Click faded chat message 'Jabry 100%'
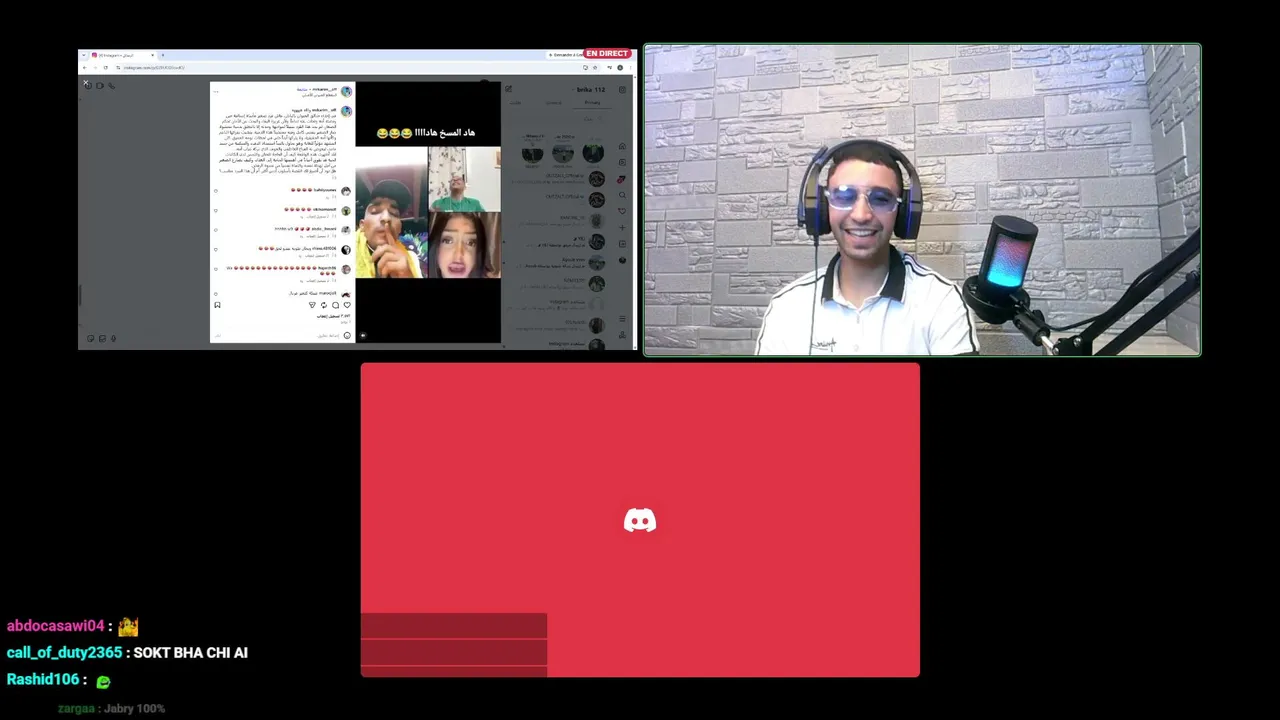Screen dimensions: 1280x720 click(134, 709)
